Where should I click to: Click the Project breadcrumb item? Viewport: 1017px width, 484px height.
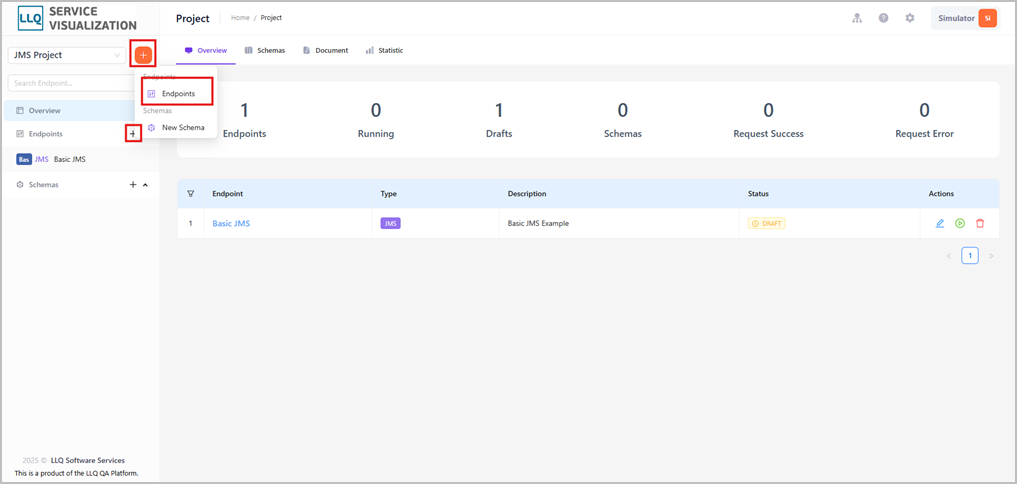[271, 18]
